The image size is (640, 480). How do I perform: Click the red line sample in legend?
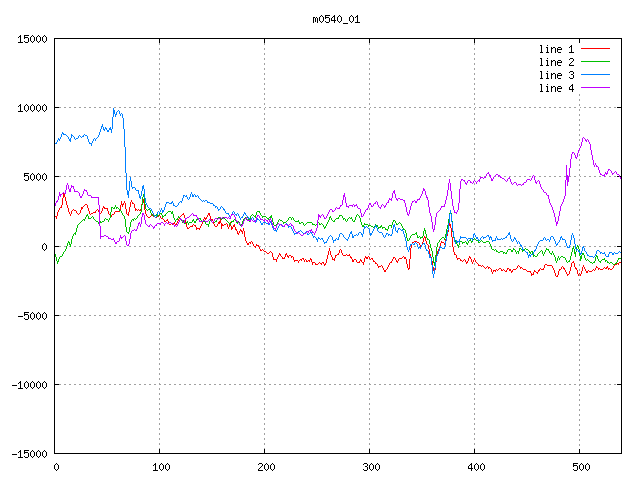[596, 49]
